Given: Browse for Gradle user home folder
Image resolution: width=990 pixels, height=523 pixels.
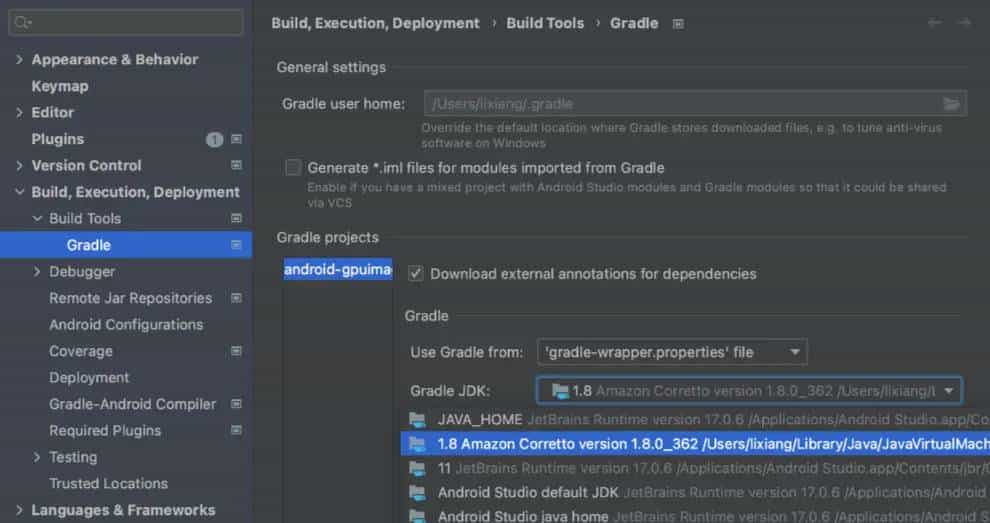Looking at the screenshot, I should 951,104.
